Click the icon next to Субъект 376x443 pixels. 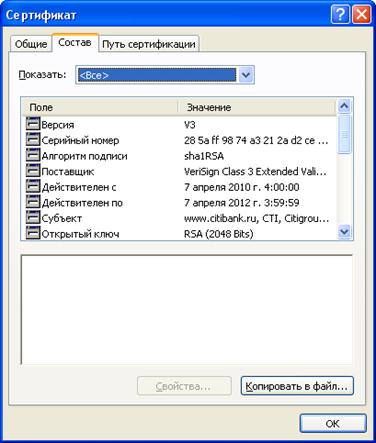33,218
